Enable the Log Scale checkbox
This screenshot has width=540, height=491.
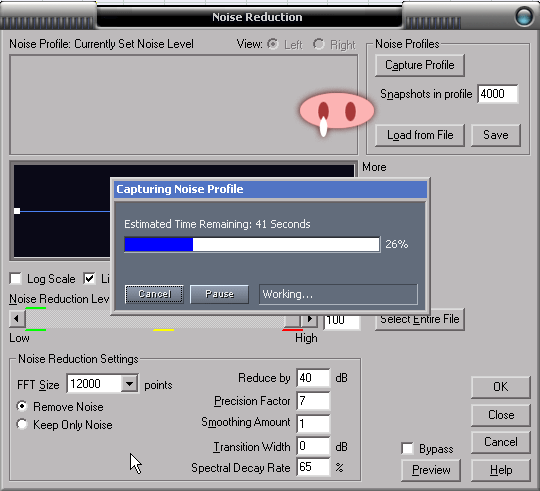[x=15, y=278]
